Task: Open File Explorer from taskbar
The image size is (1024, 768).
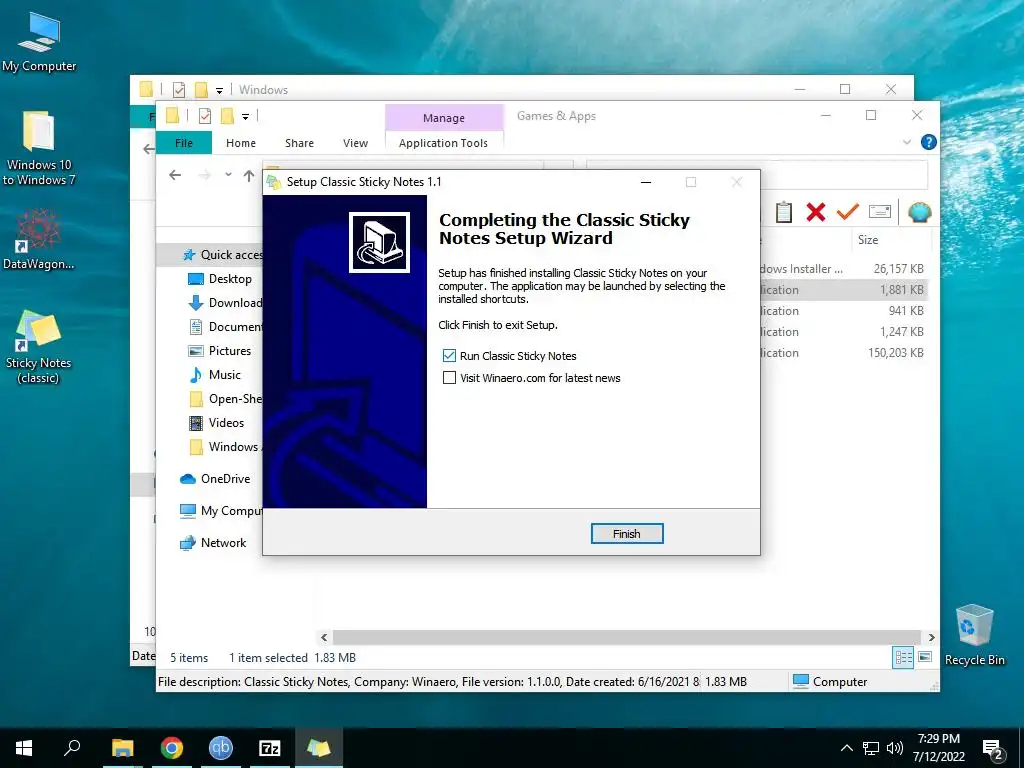Action: coord(122,748)
